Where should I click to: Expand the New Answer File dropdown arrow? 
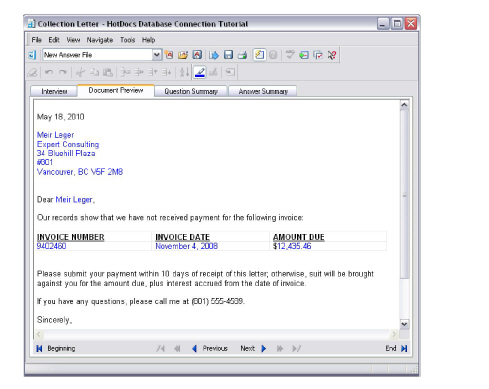pyautogui.click(x=156, y=55)
